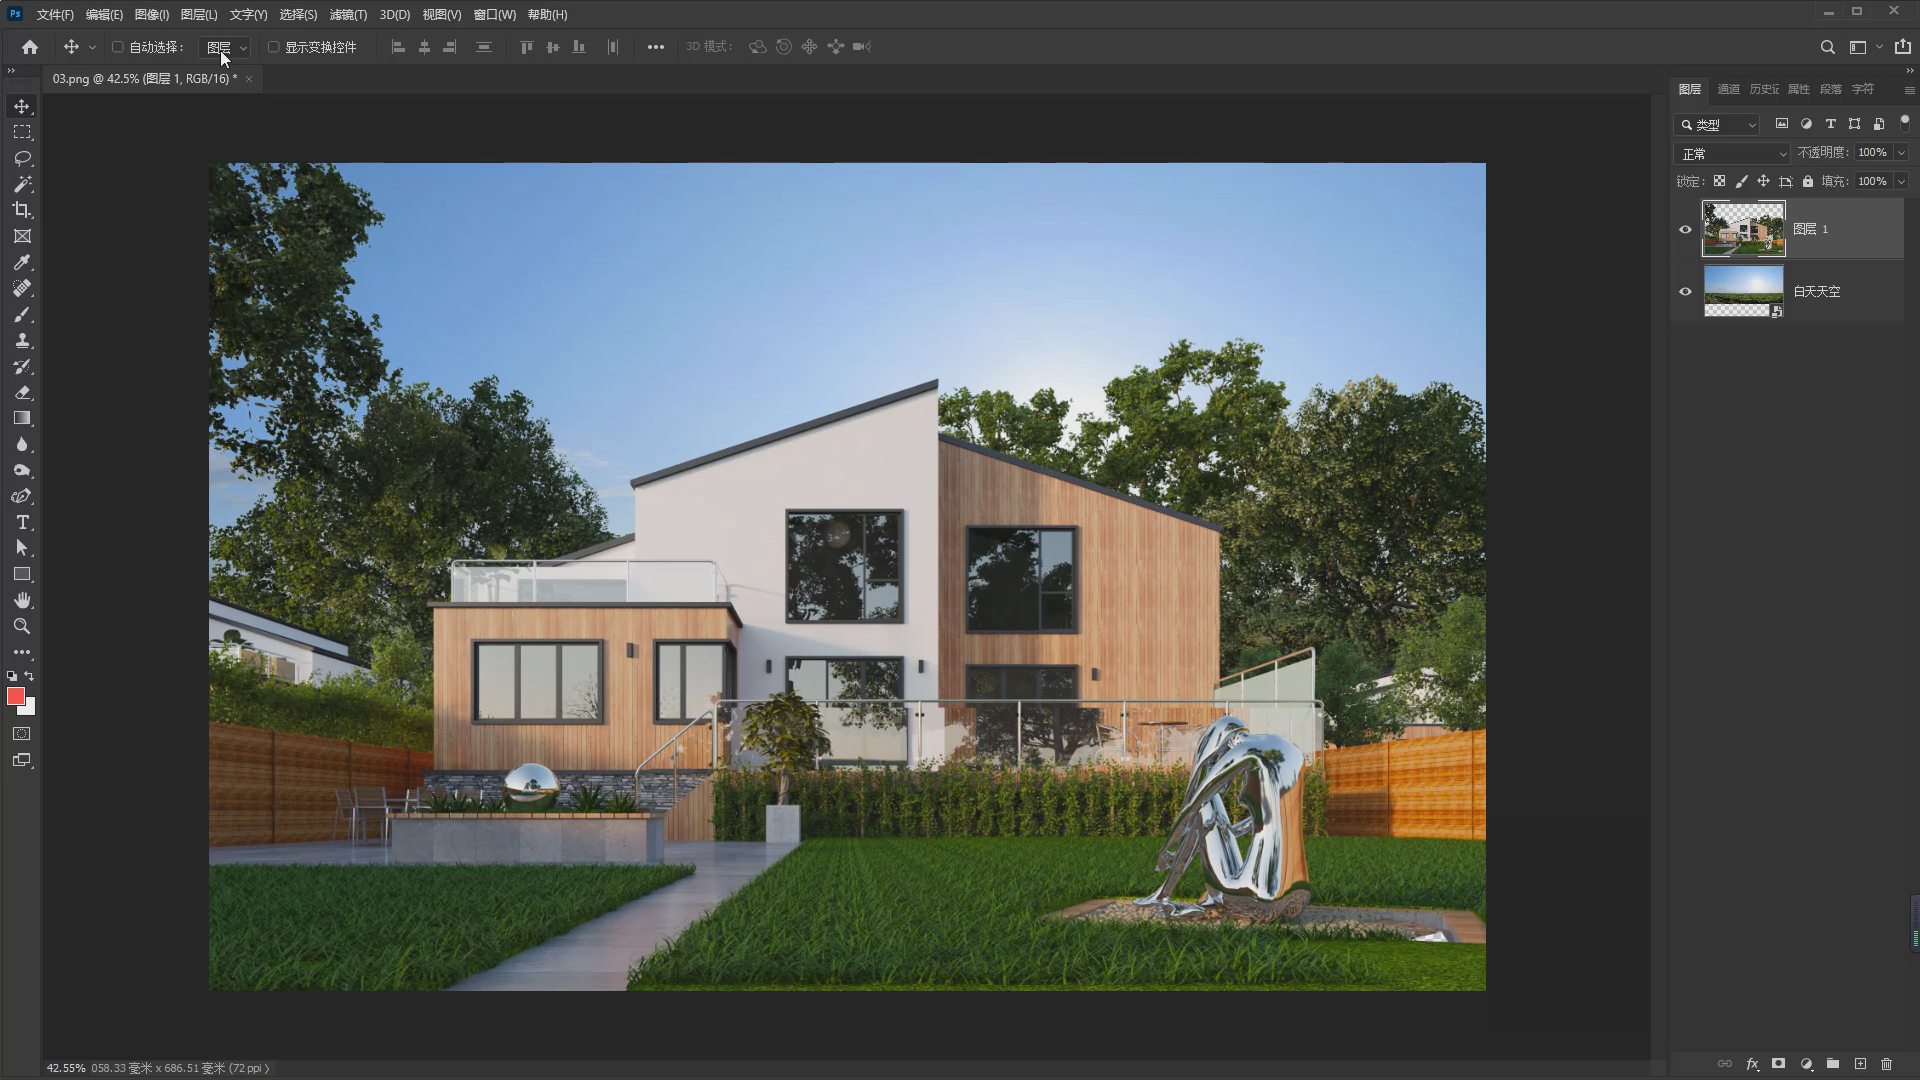The width and height of the screenshot is (1920, 1080).
Task: Click the Home button in options bar
Action: (30, 47)
